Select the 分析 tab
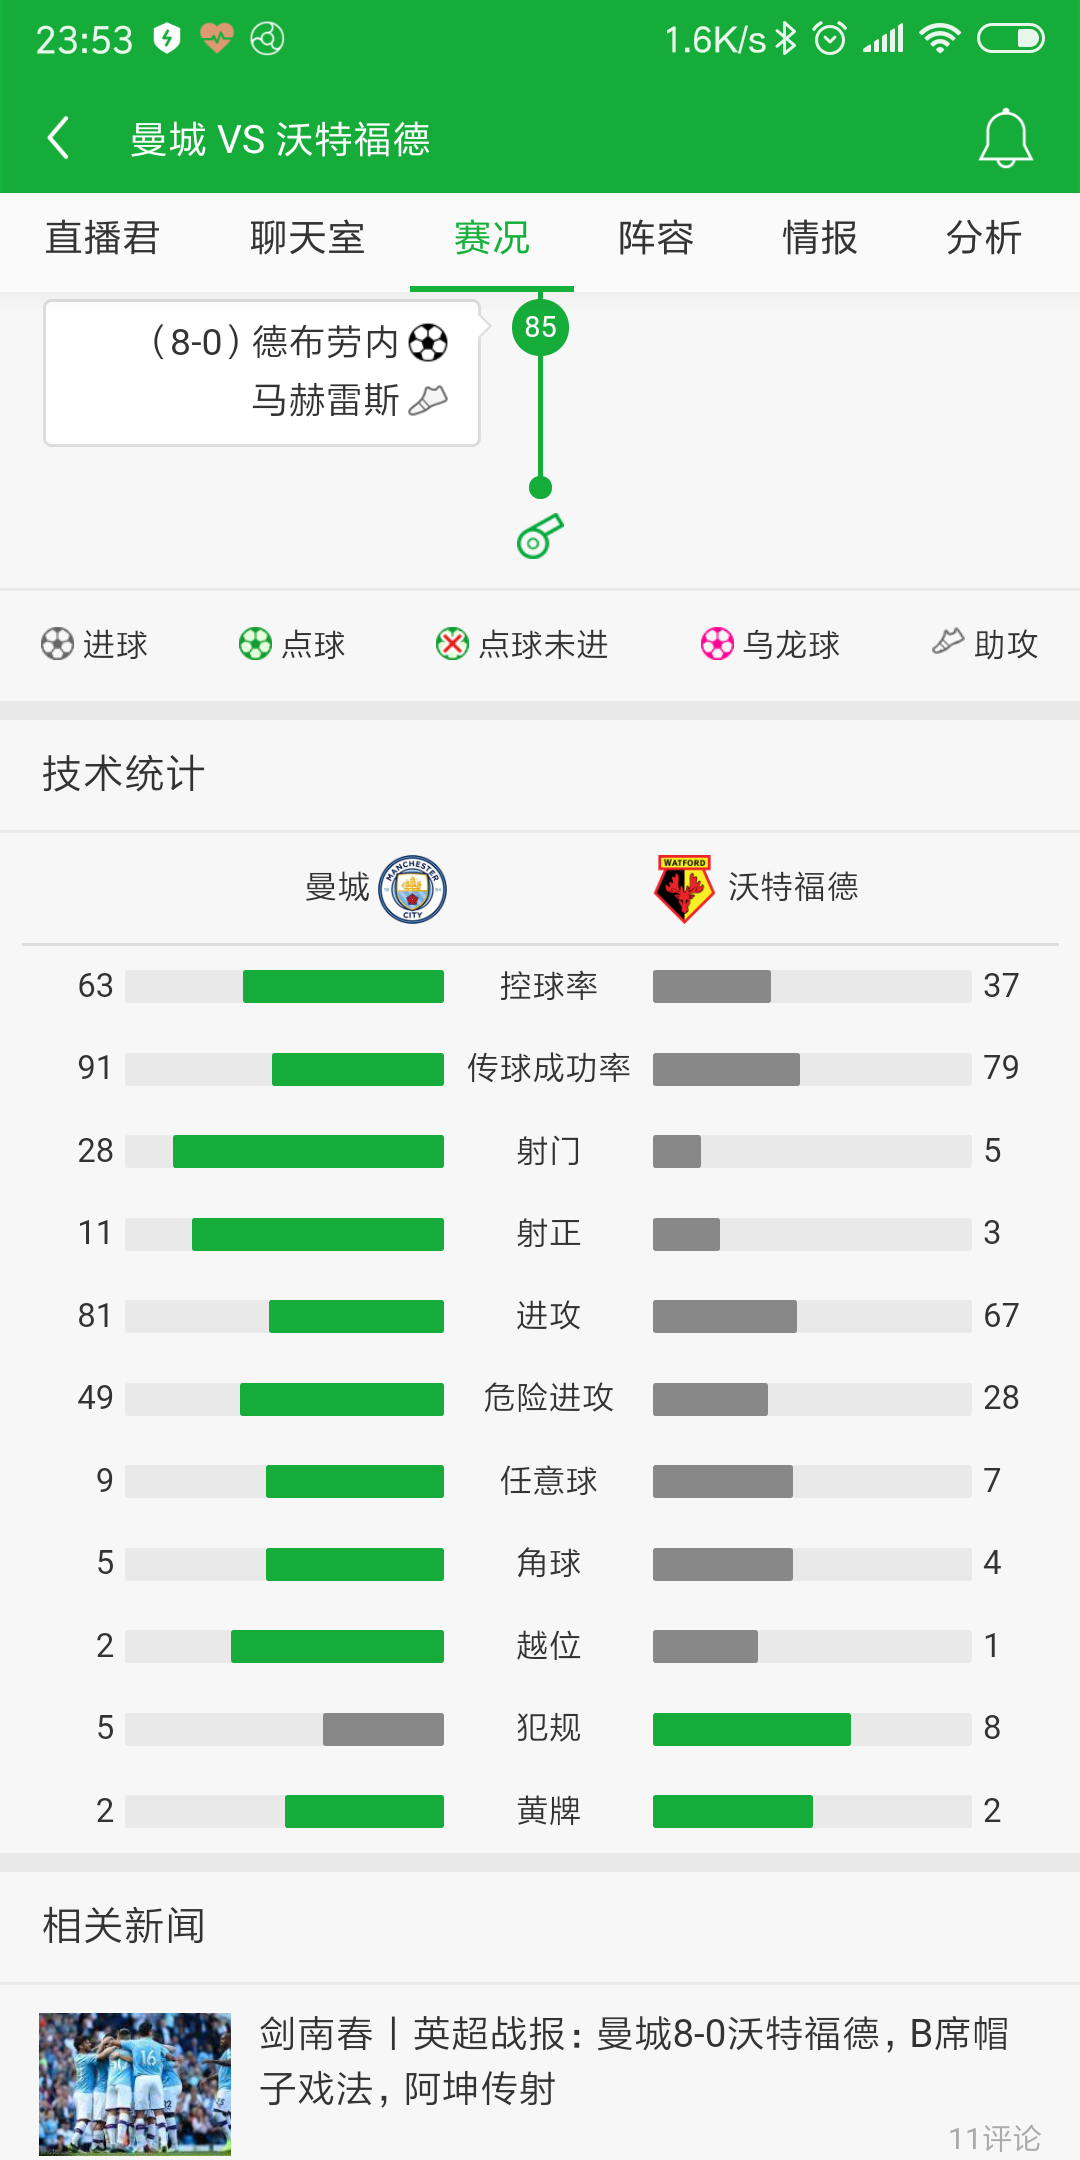1080x2160 pixels. coord(984,239)
